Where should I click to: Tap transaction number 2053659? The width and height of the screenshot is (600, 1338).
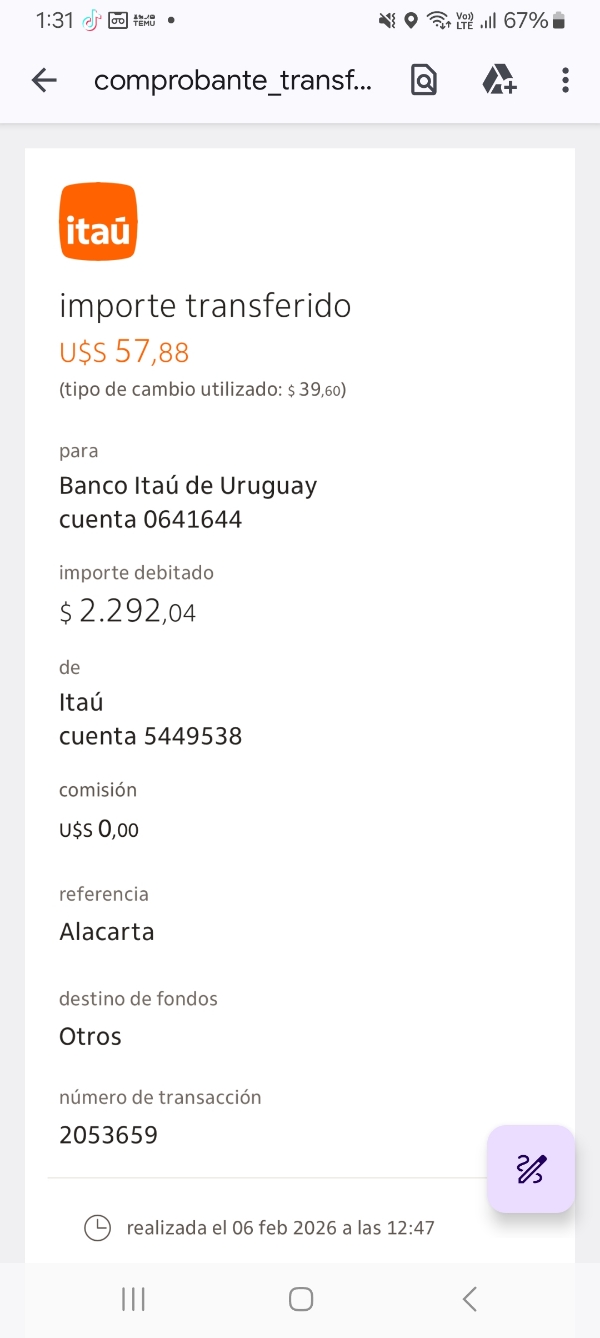(108, 1135)
